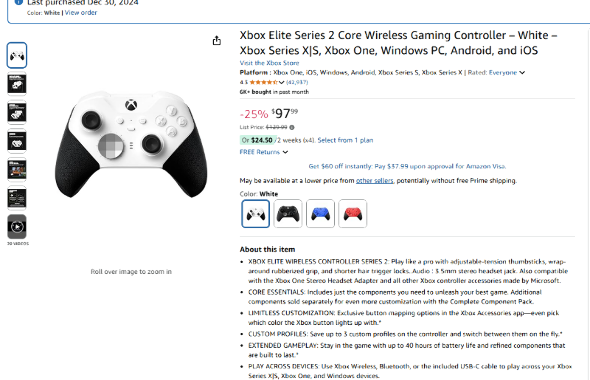The height and width of the screenshot is (380, 590).
Task: Choose the blue controller color option
Action: point(320,214)
